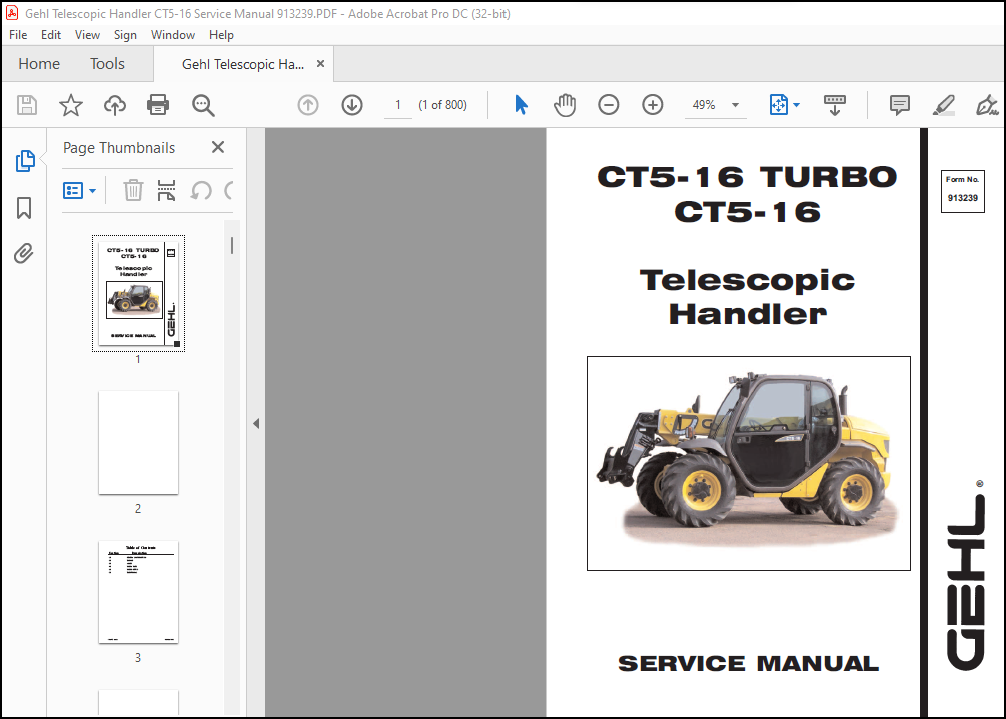Open the Find text magnifier tool
The height and width of the screenshot is (719, 1006).
203,105
